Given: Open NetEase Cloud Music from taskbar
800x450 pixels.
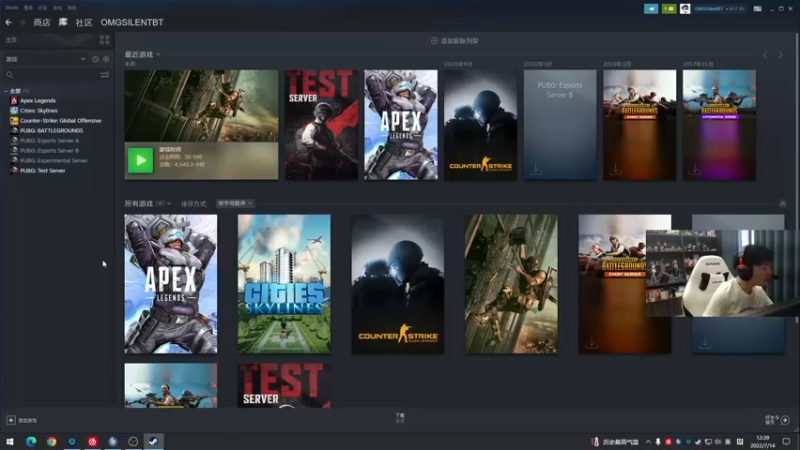Looking at the screenshot, I should pyautogui.click(x=92, y=441).
